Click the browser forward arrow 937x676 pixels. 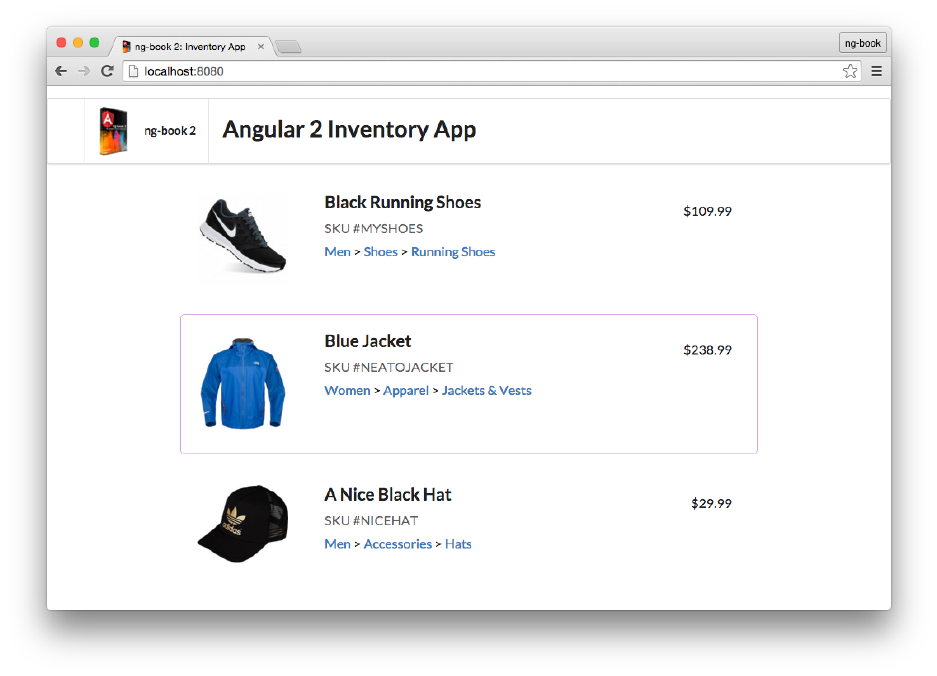pyautogui.click(x=84, y=71)
